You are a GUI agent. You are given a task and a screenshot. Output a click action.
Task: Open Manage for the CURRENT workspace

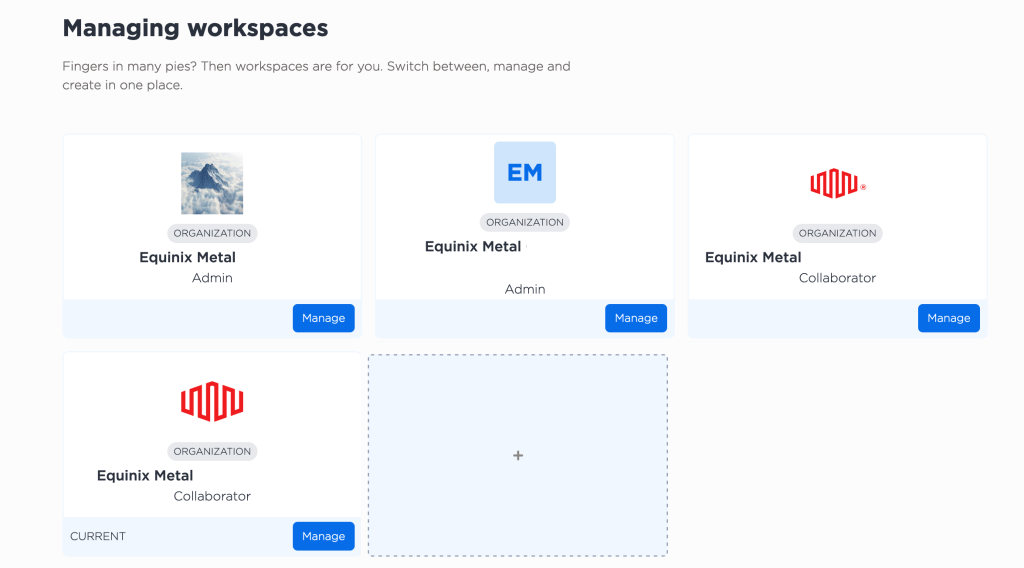click(323, 536)
